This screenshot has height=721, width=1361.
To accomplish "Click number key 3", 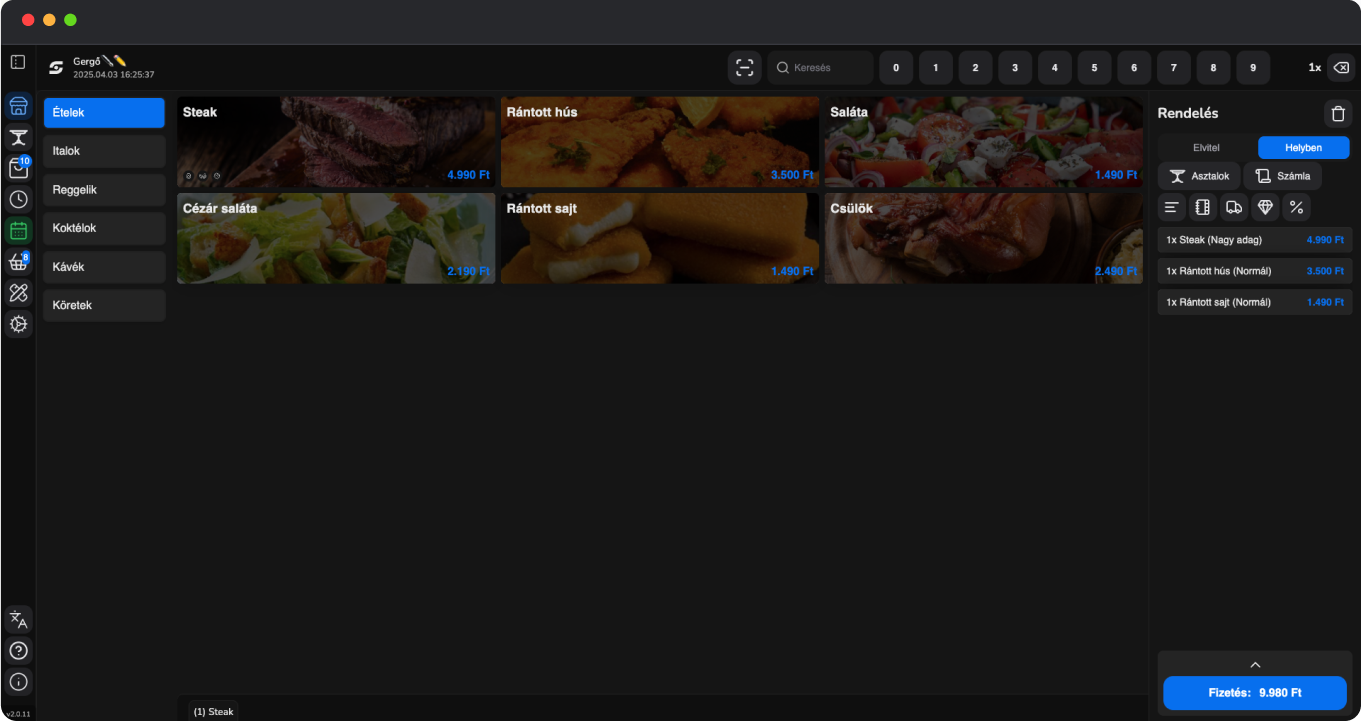I will click(x=1015, y=68).
